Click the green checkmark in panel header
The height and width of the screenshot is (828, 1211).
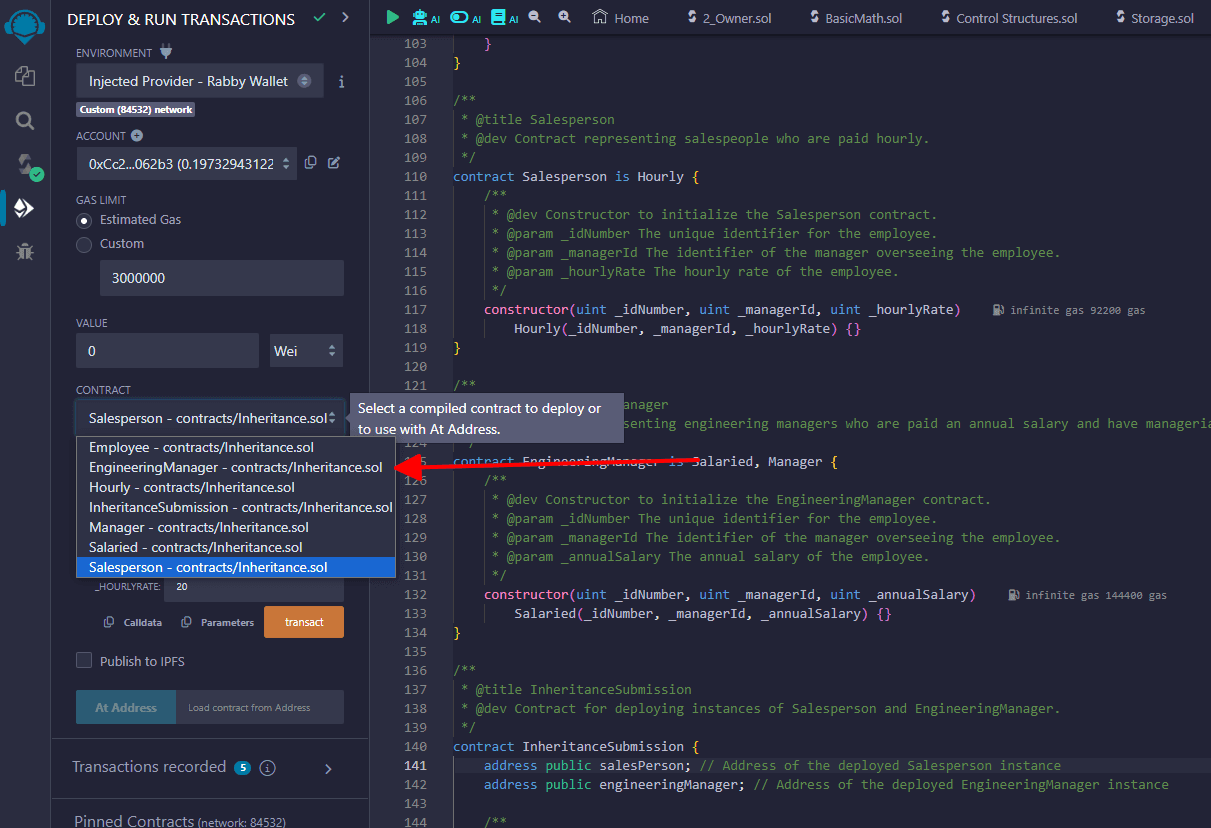click(319, 17)
